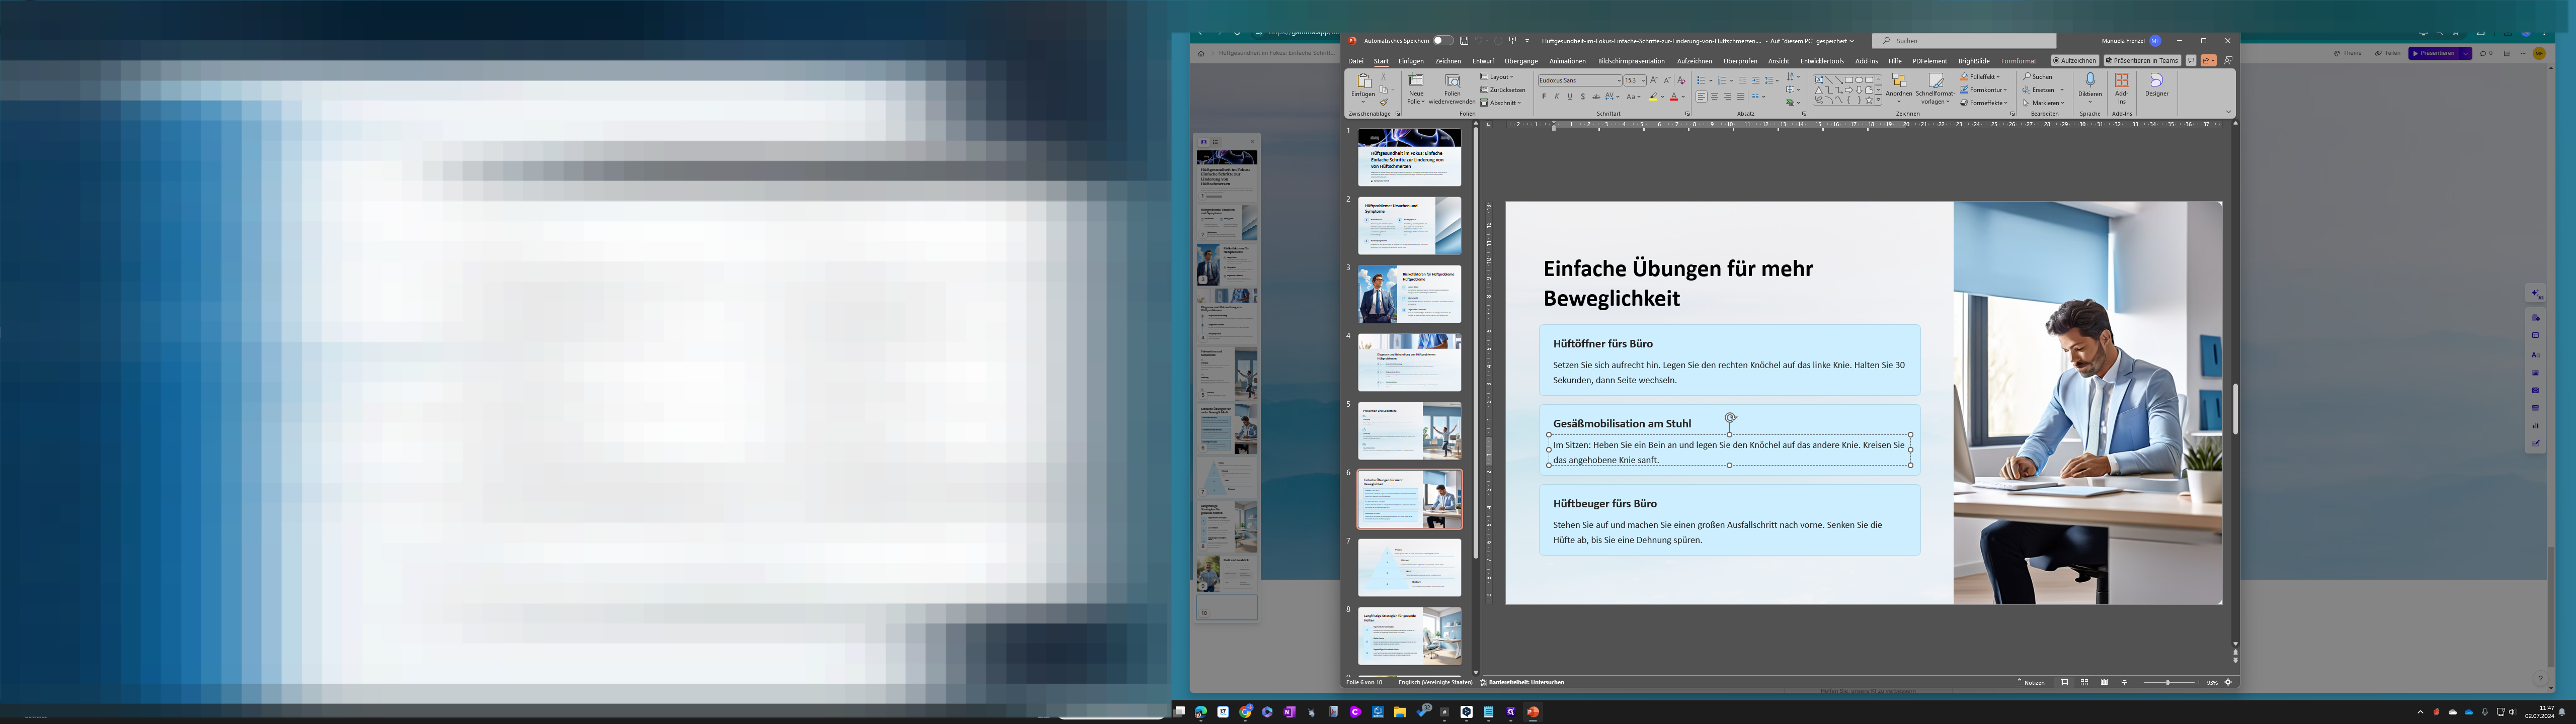The width and height of the screenshot is (2576, 724).
Task: Decrease font size with the A-down icon
Action: point(1667,80)
